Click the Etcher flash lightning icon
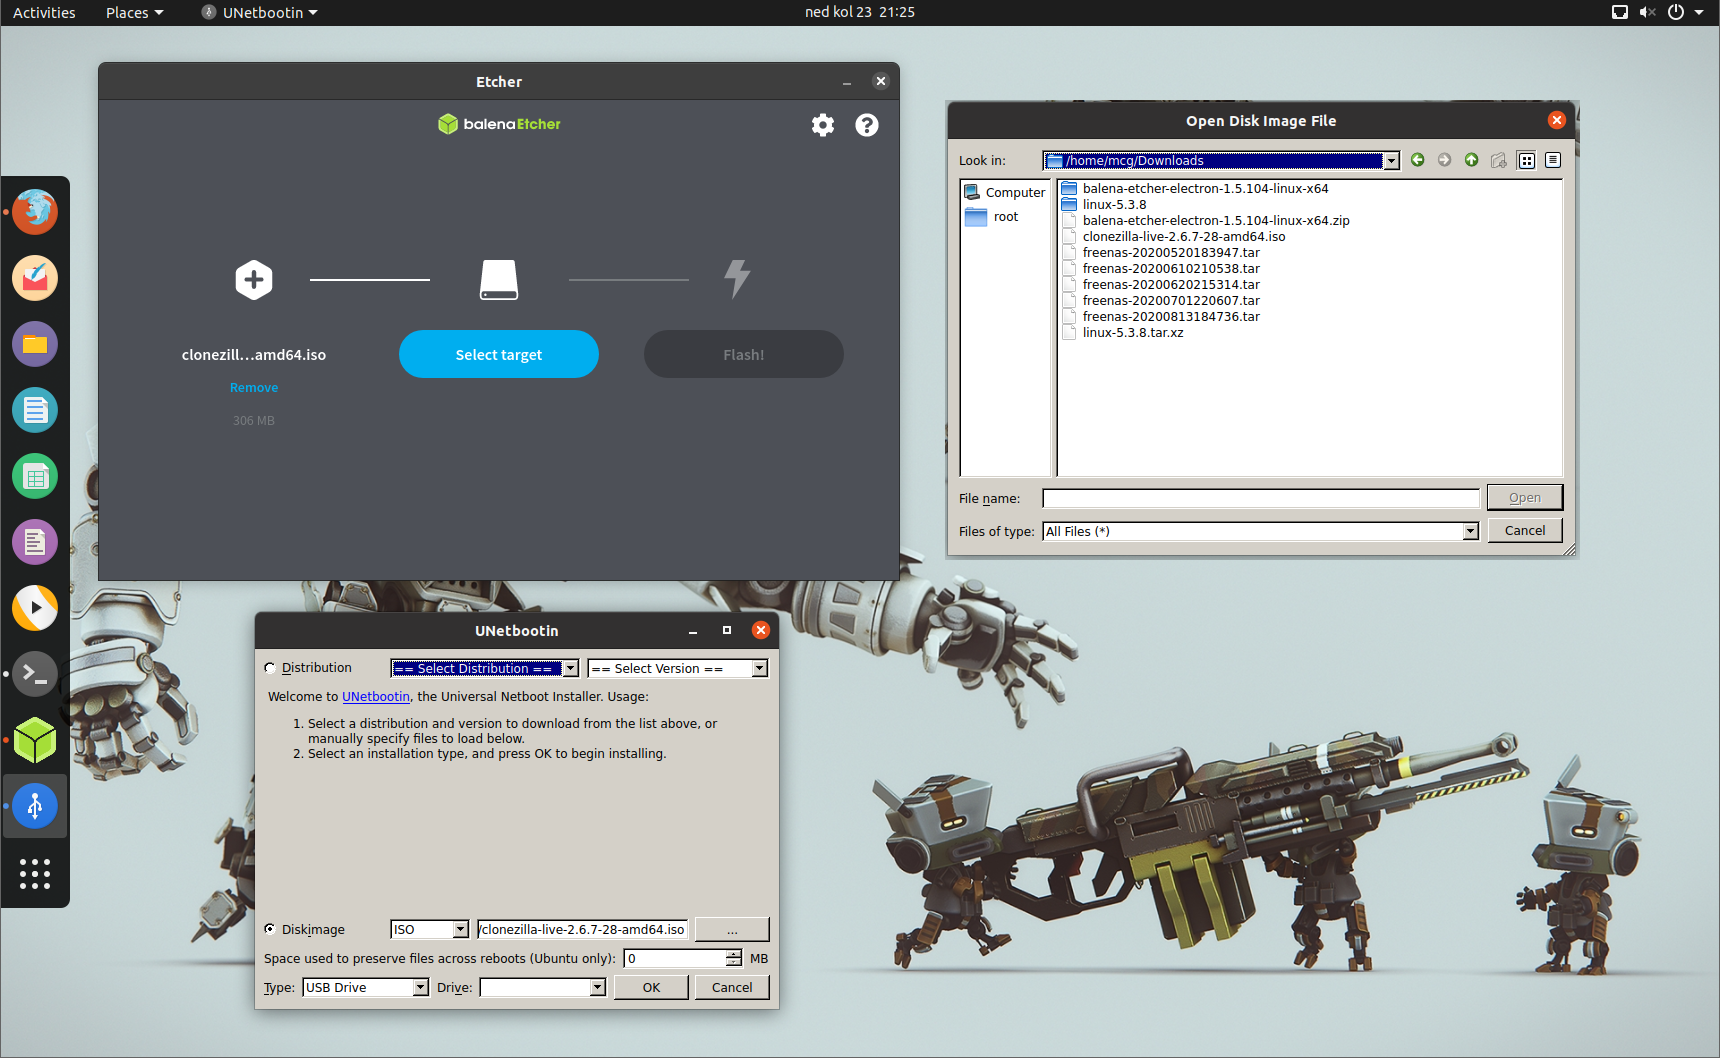Viewport: 1720px width, 1058px height. pyautogui.click(x=738, y=279)
